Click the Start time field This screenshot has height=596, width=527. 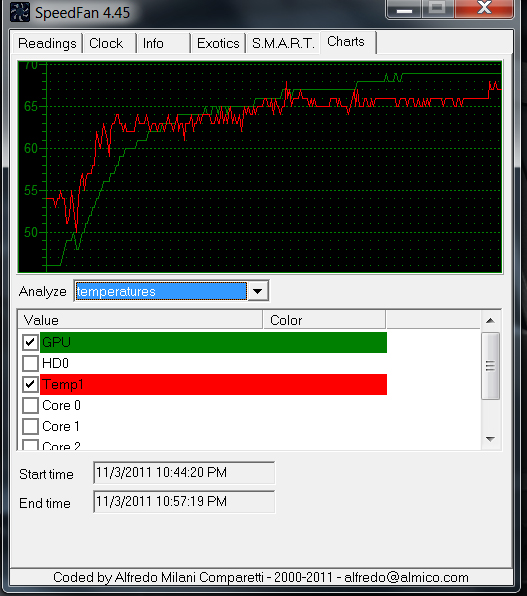(184, 472)
